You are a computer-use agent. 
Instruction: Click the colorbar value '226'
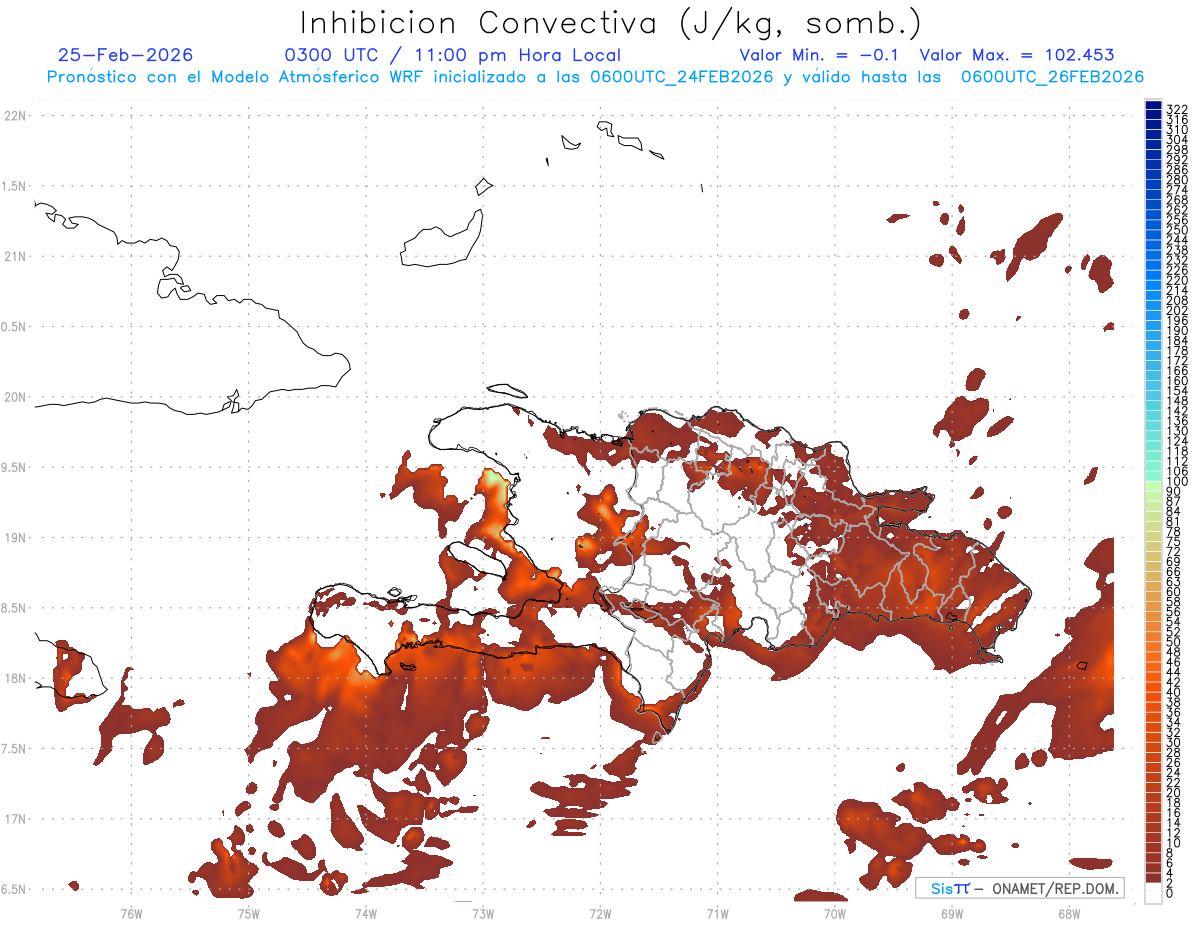click(1176, 270)
